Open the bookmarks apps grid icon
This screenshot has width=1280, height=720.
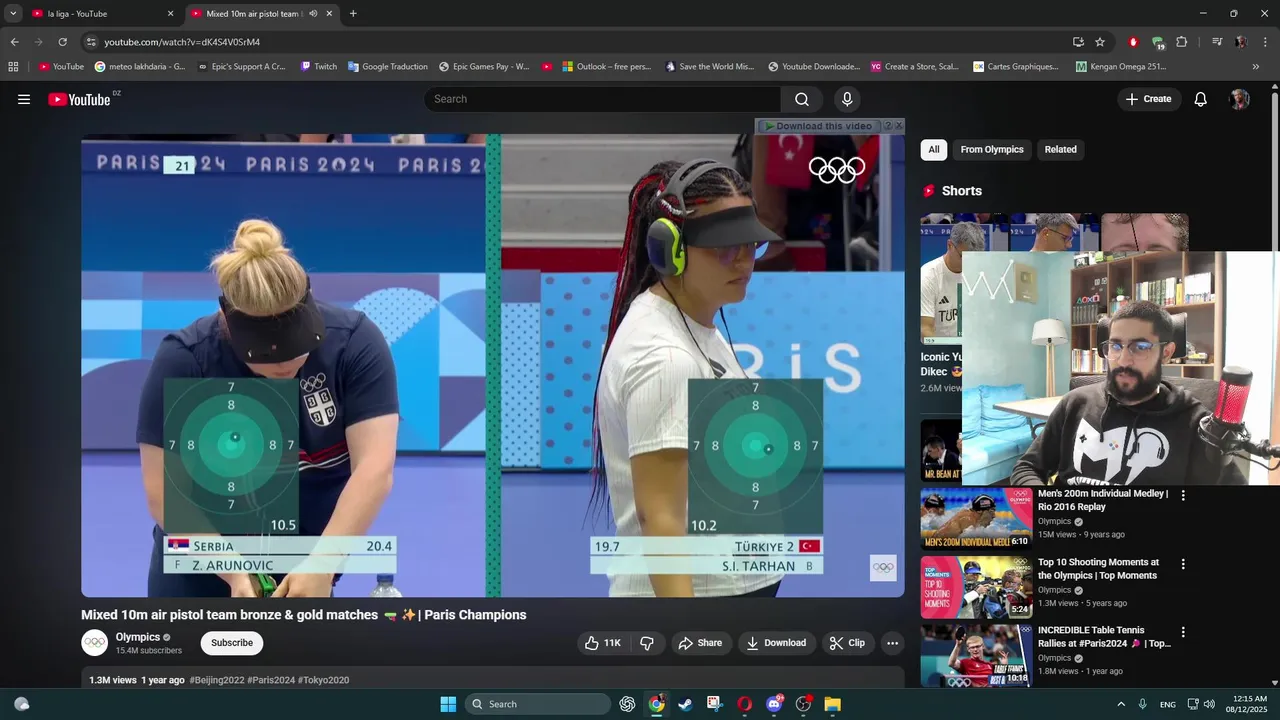pyautogui.click(x=13, y=67)
